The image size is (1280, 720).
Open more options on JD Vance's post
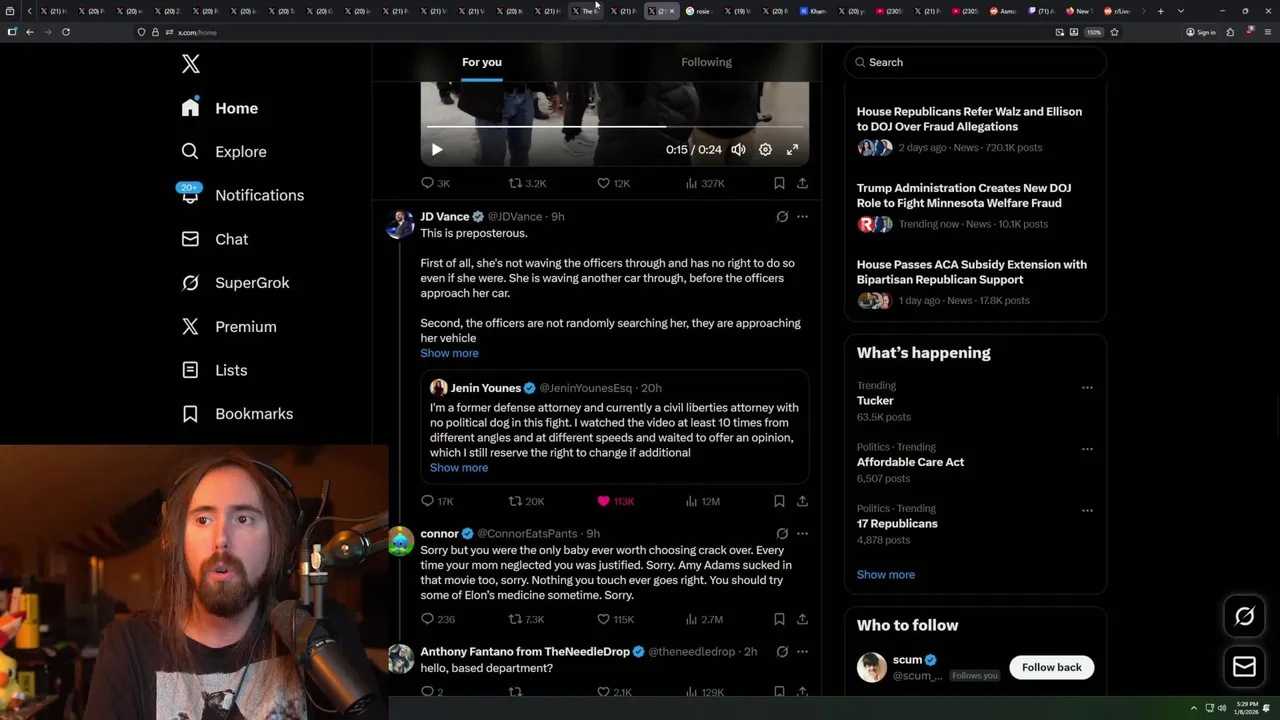coord(802,216)
